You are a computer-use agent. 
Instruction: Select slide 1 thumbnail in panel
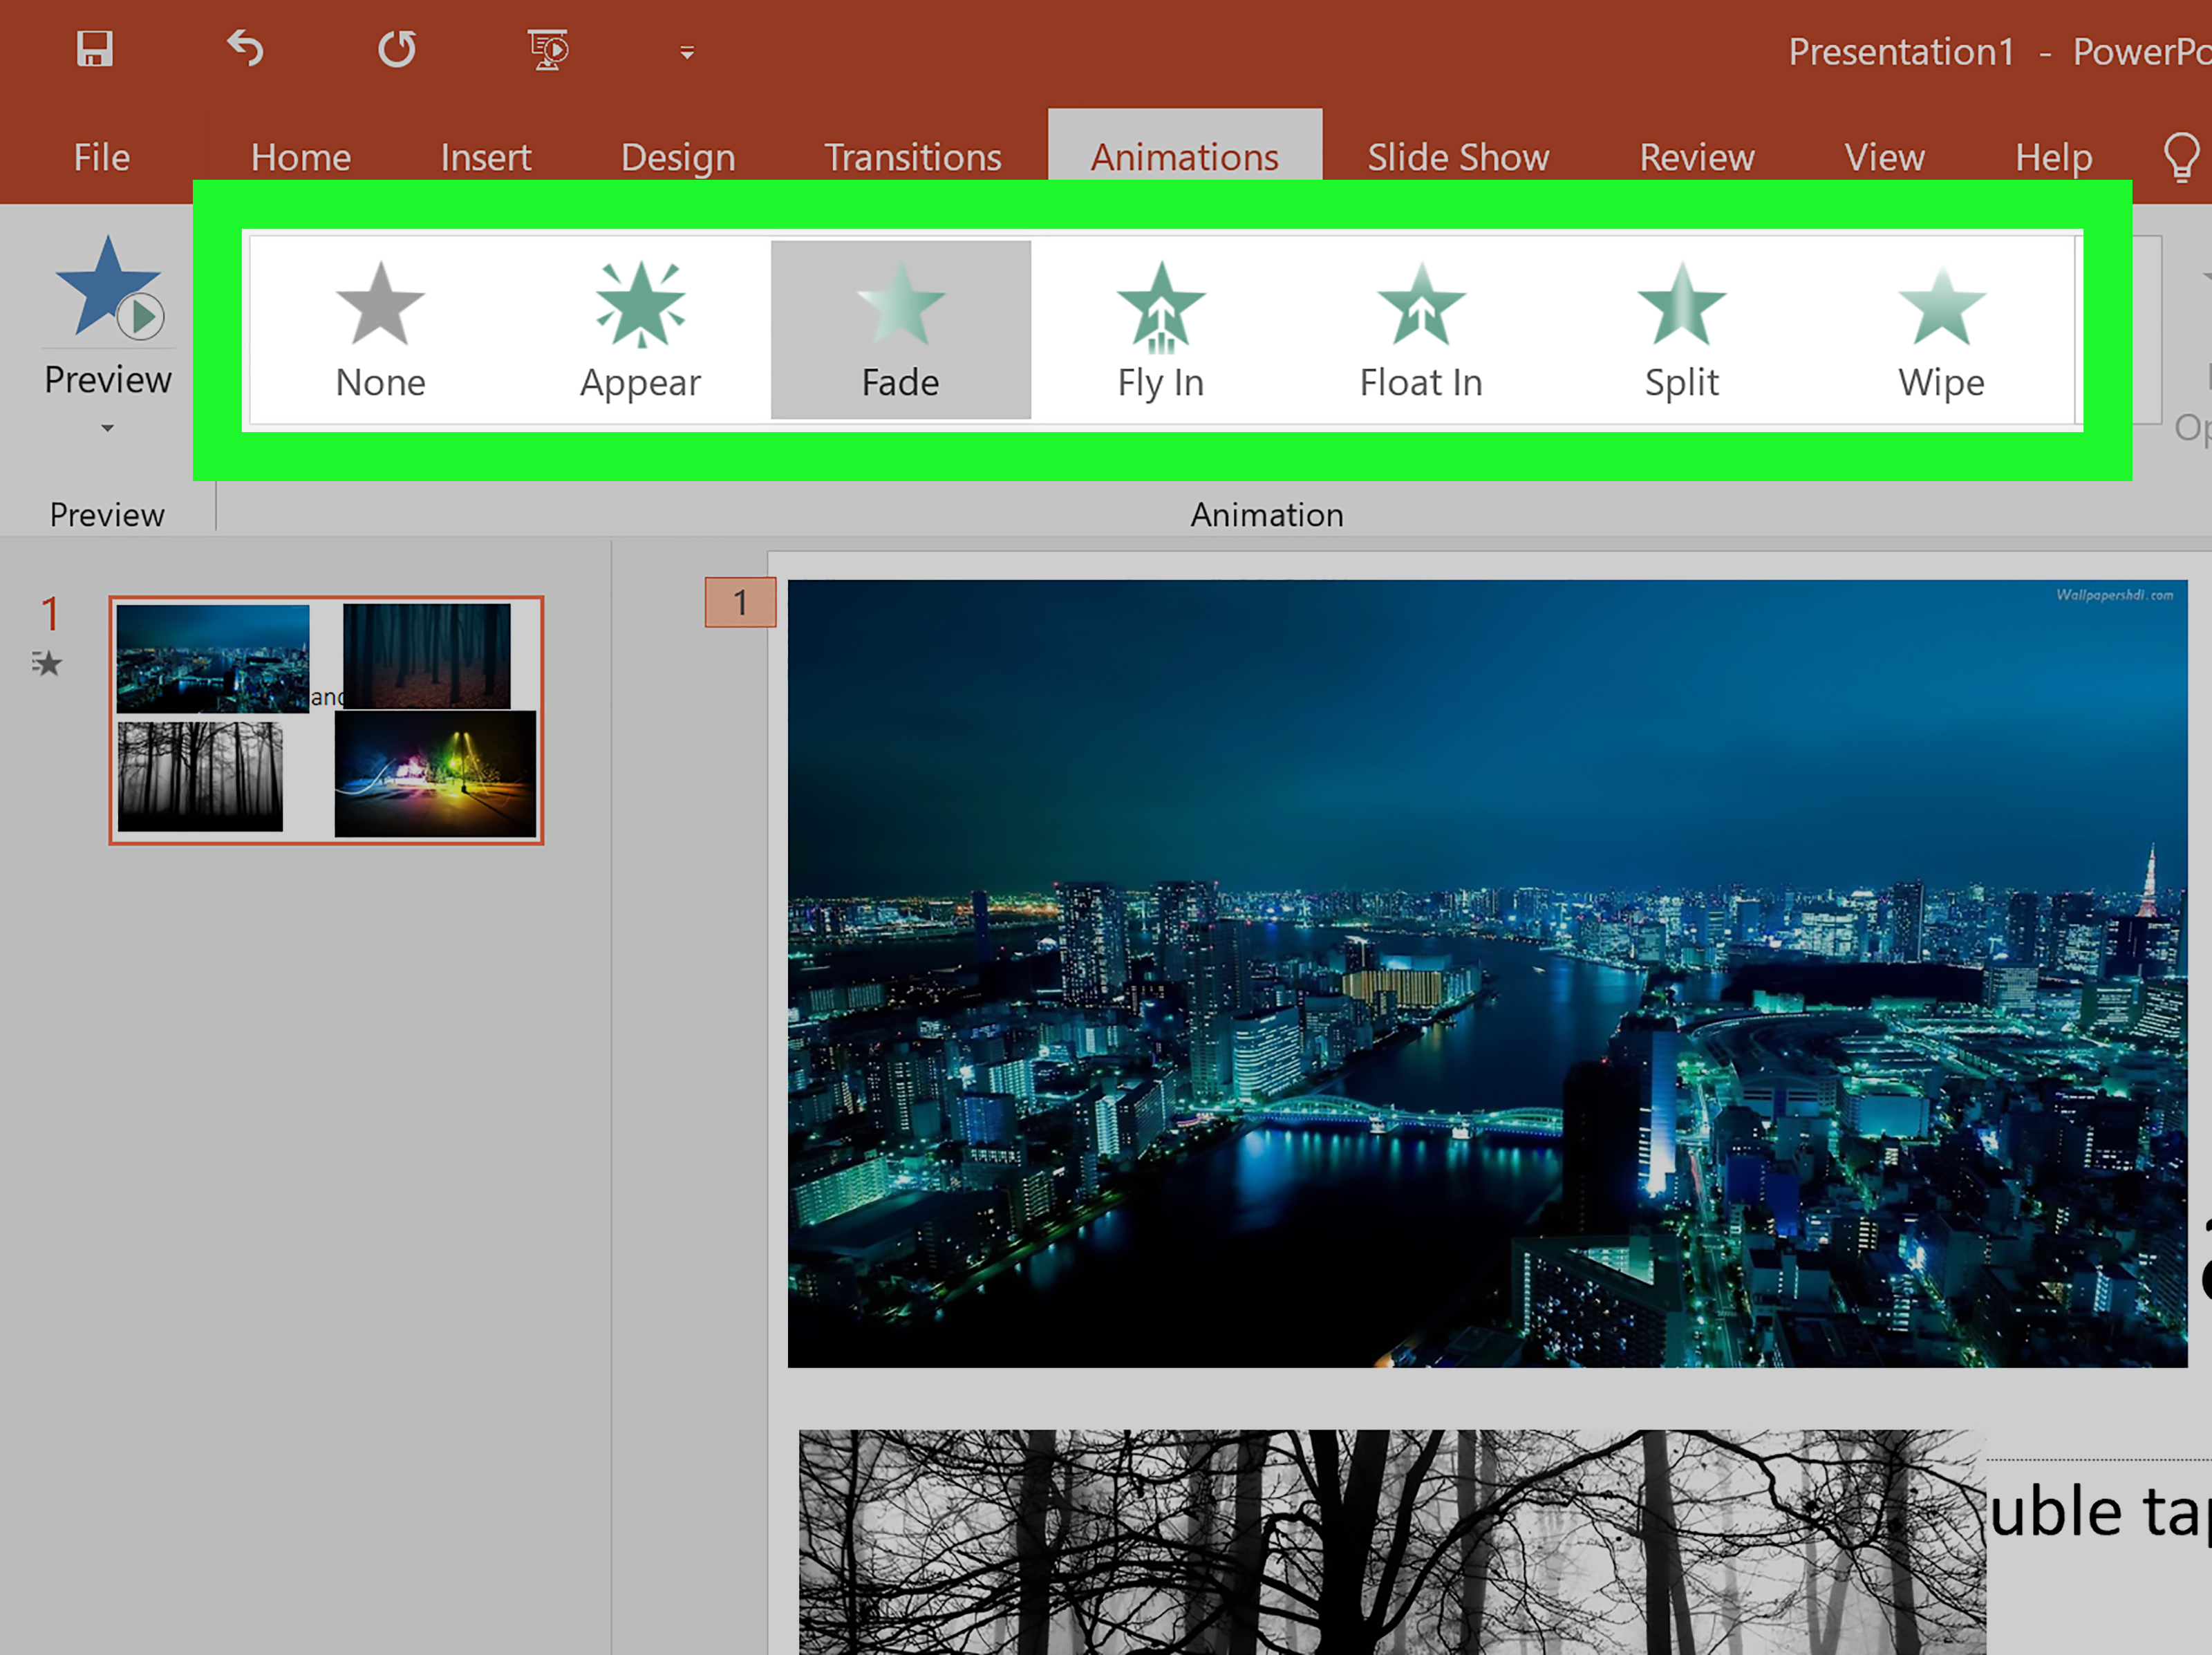pyautogui.click(x=326, y=720)
